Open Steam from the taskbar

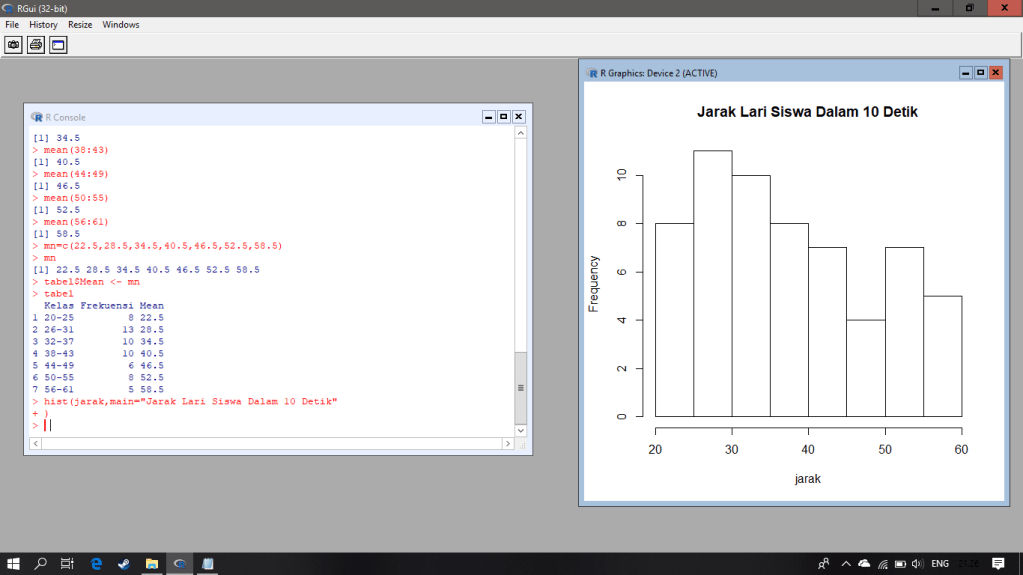tap(124, 564)
